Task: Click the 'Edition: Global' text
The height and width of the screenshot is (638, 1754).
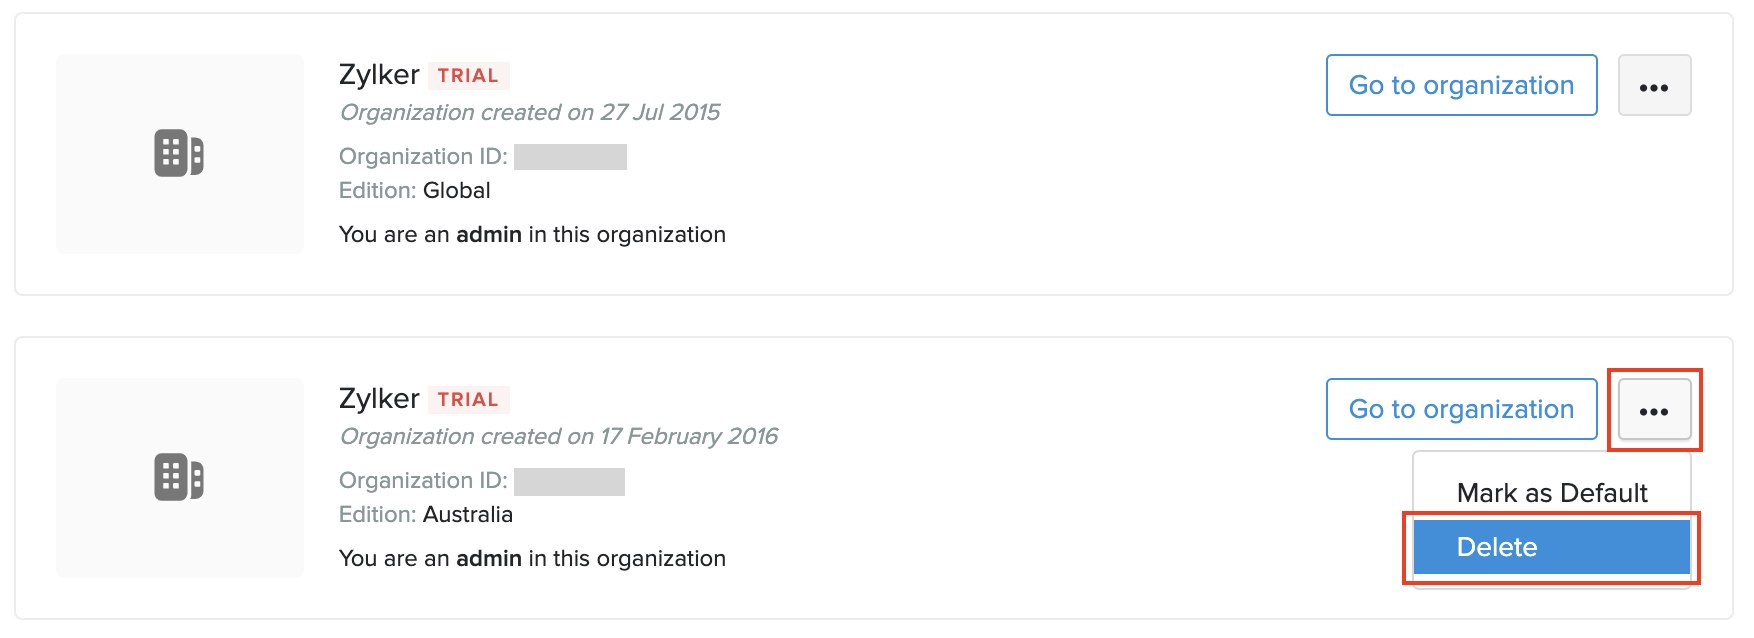Action: tap(415, 191)
